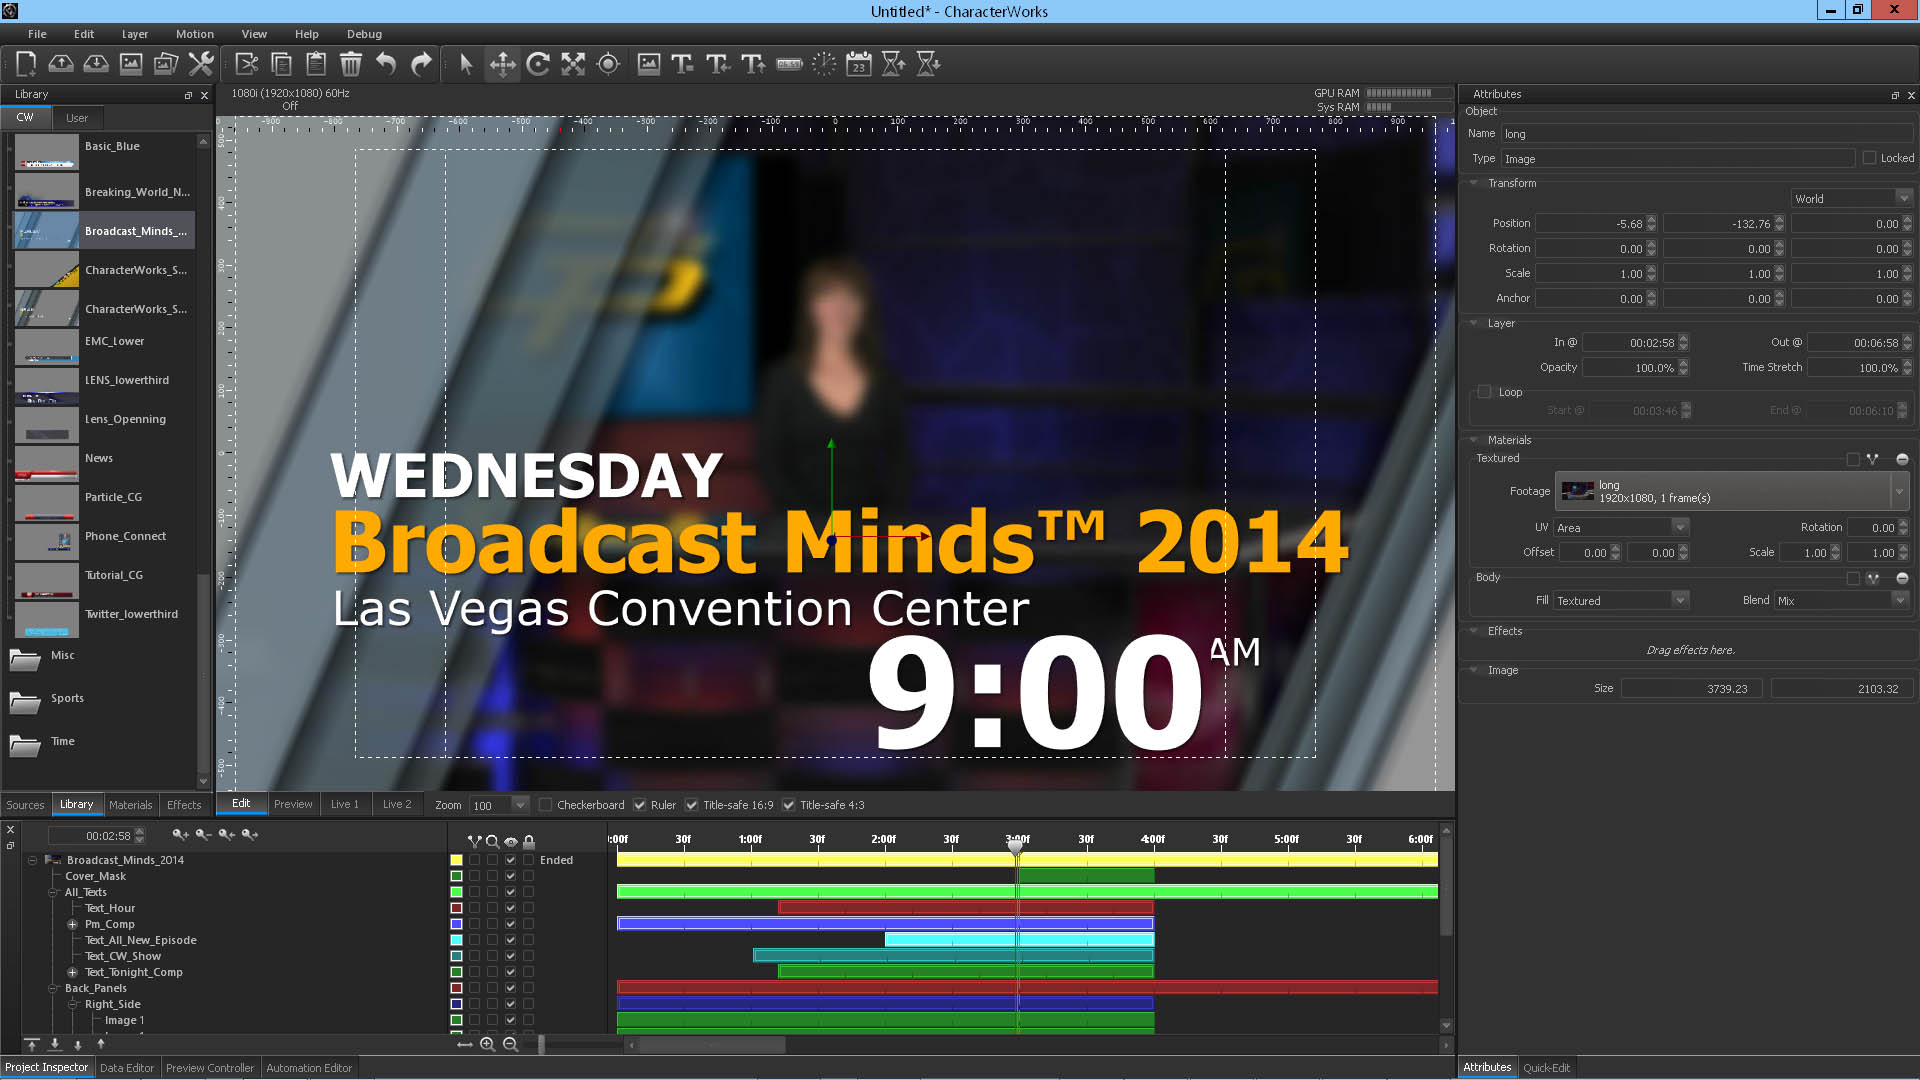Select the scale tool in toolbar
Viewport: 1920px width, 1080px height.
click(x=573, y=64)
